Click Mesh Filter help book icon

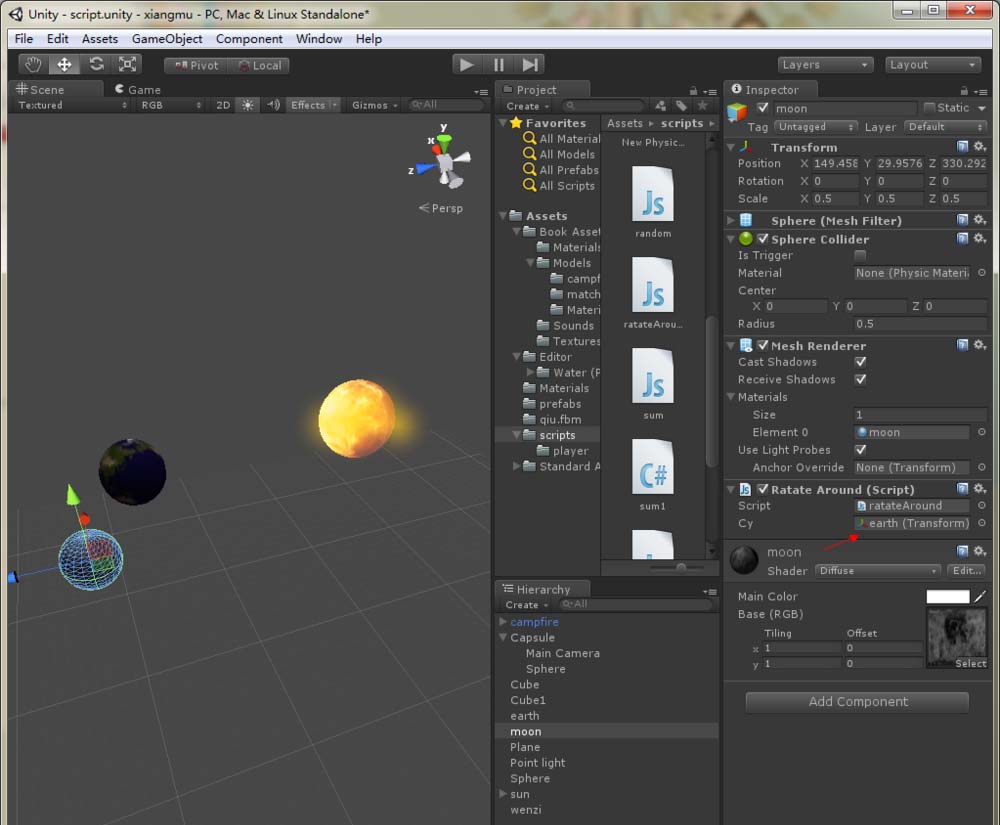[x=962, y=220]
